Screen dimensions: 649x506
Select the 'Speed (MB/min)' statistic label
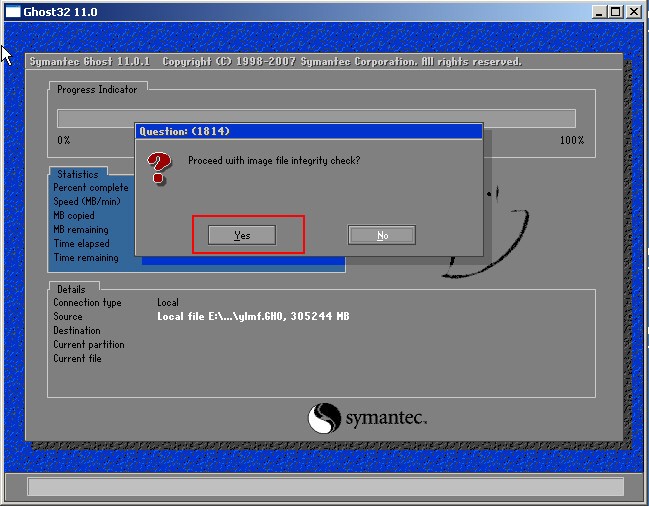(x=87, y=201)
